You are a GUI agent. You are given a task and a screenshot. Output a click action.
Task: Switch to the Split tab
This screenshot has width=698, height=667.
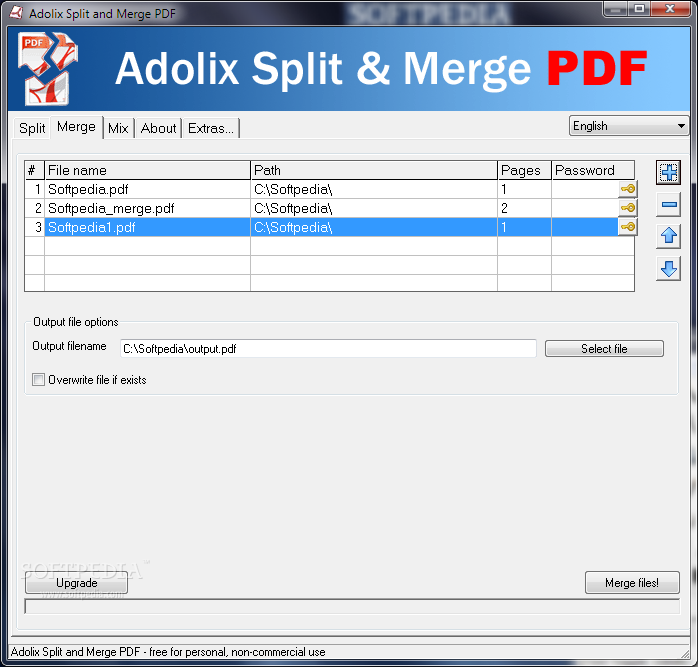pyautogui.click(x=32, y=128)
